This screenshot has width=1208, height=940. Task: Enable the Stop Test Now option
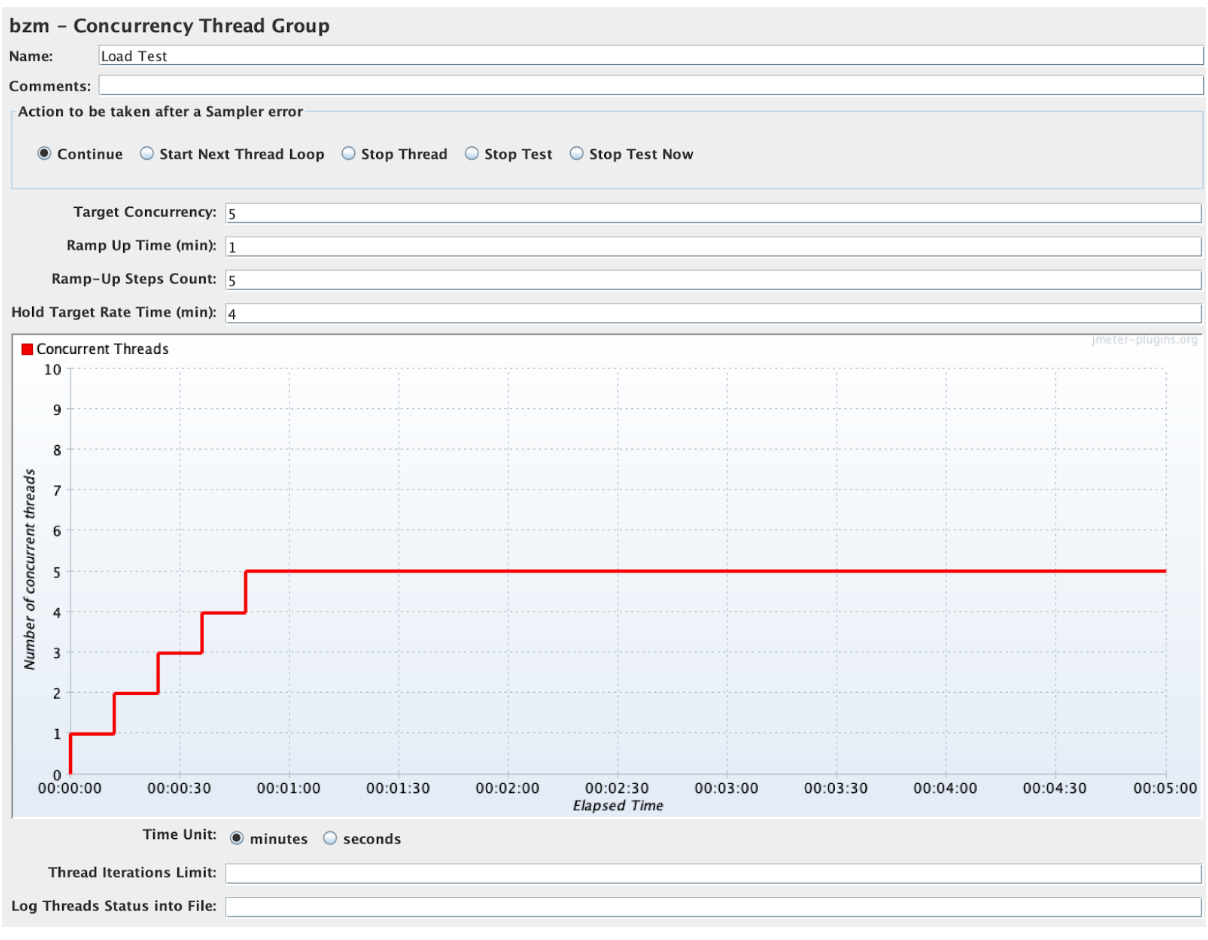(577, 154)
